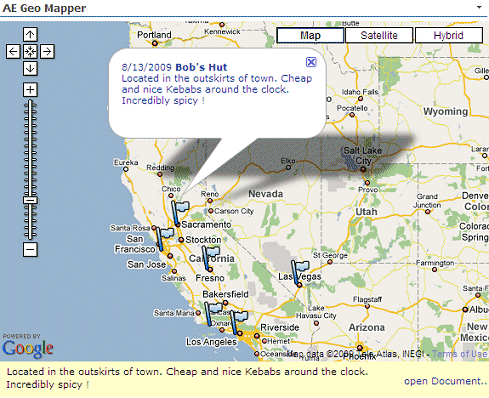Pan the map left with arrow button
Image resolution: width=489 pixels, height=398 pixels.
tap(13, 52)
